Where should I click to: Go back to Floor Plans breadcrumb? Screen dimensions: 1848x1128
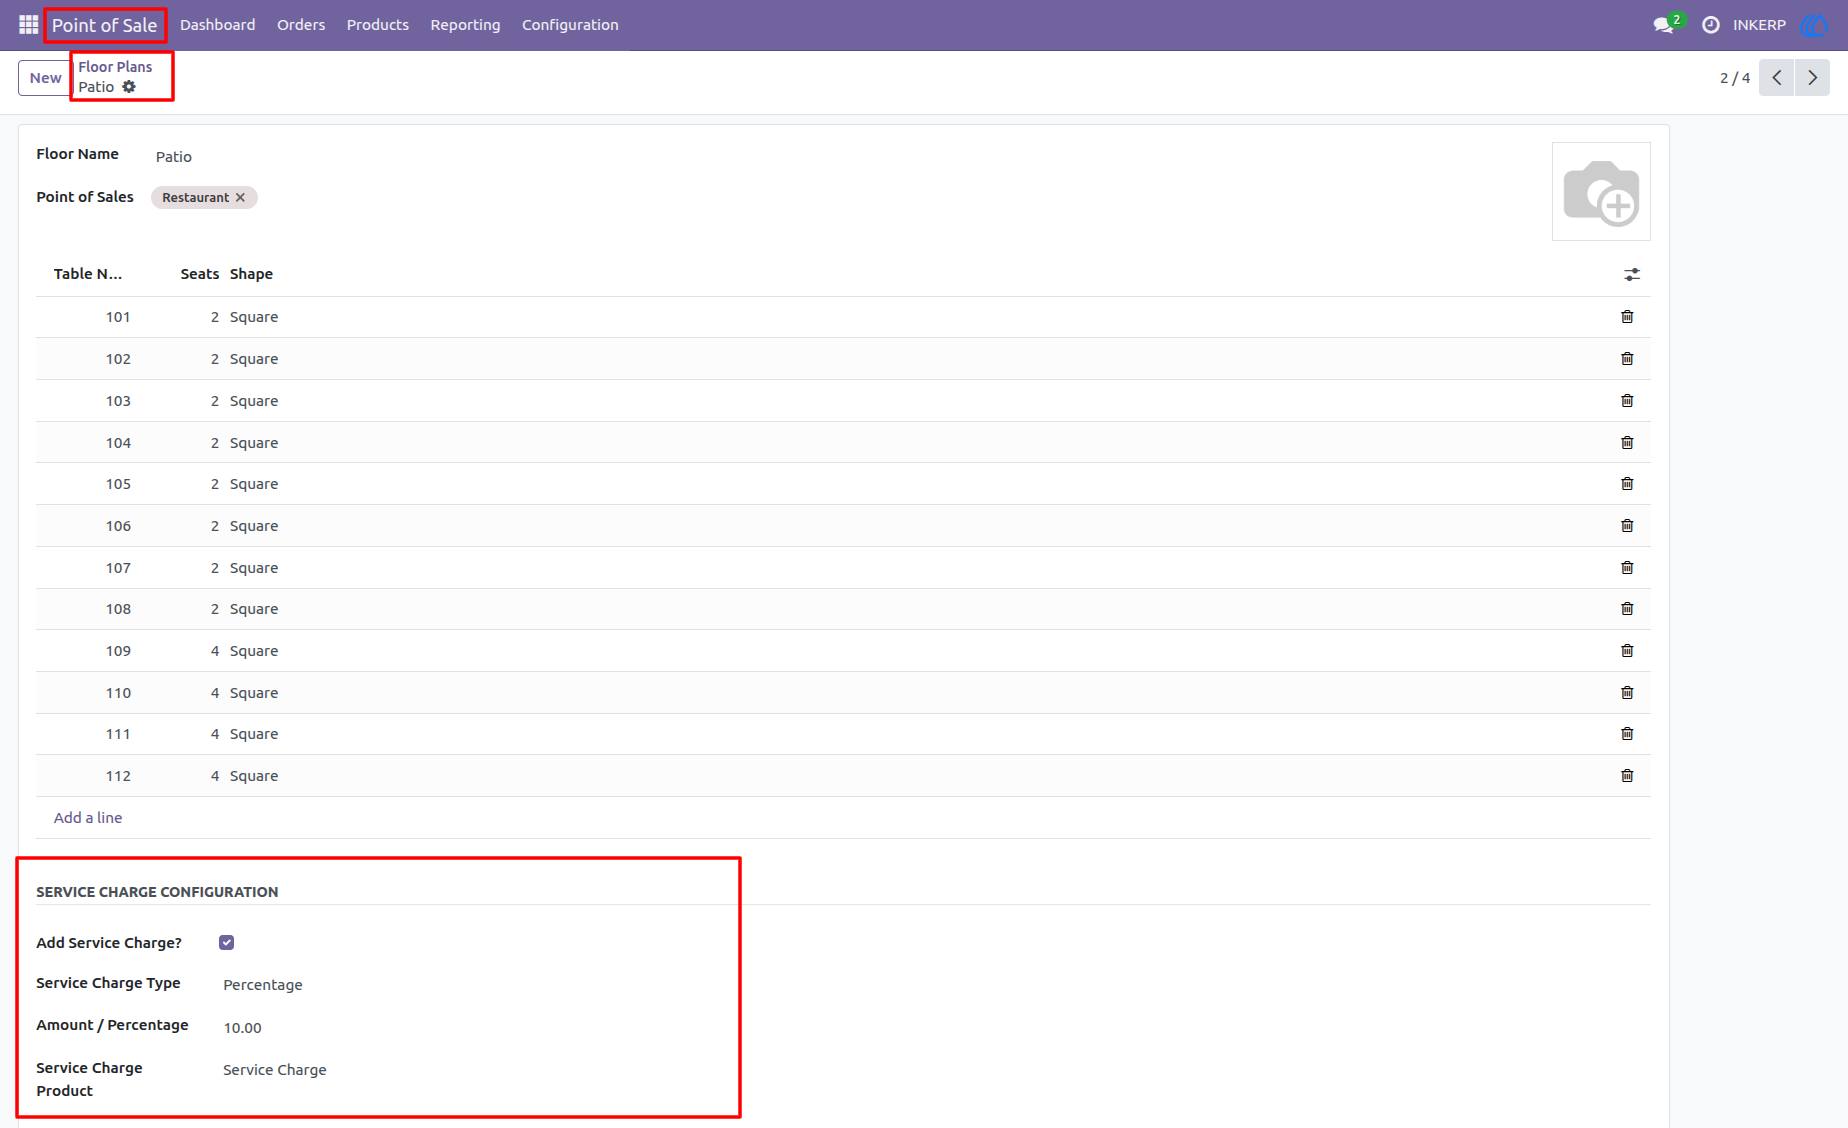[115, 67]
